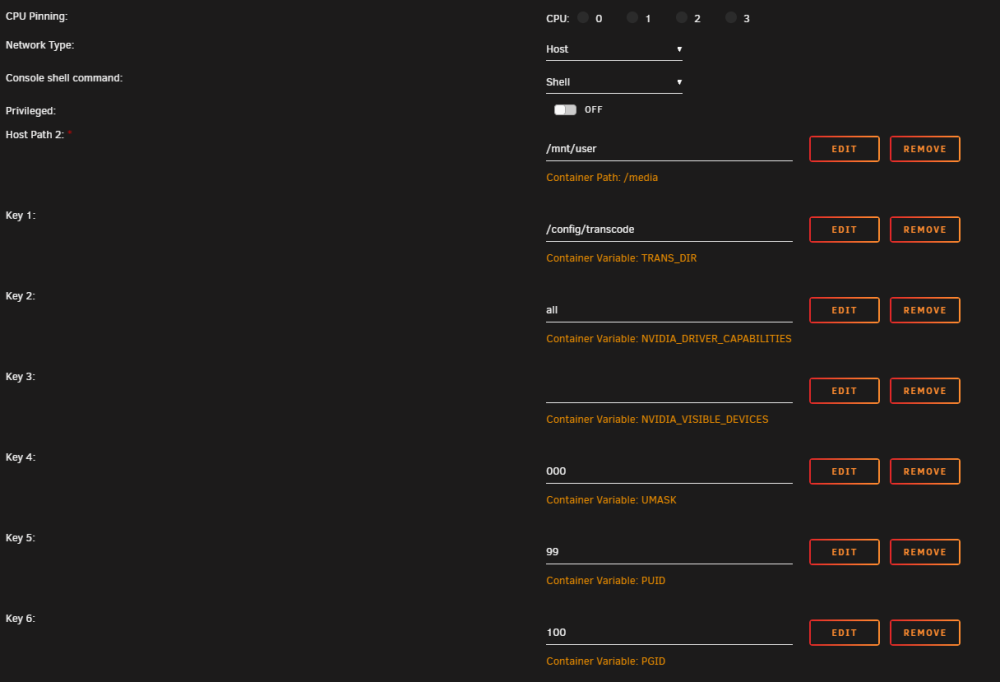Click the 'Key 6:' label
This screenshot has height=682, width=1000.
click(20, 618)
